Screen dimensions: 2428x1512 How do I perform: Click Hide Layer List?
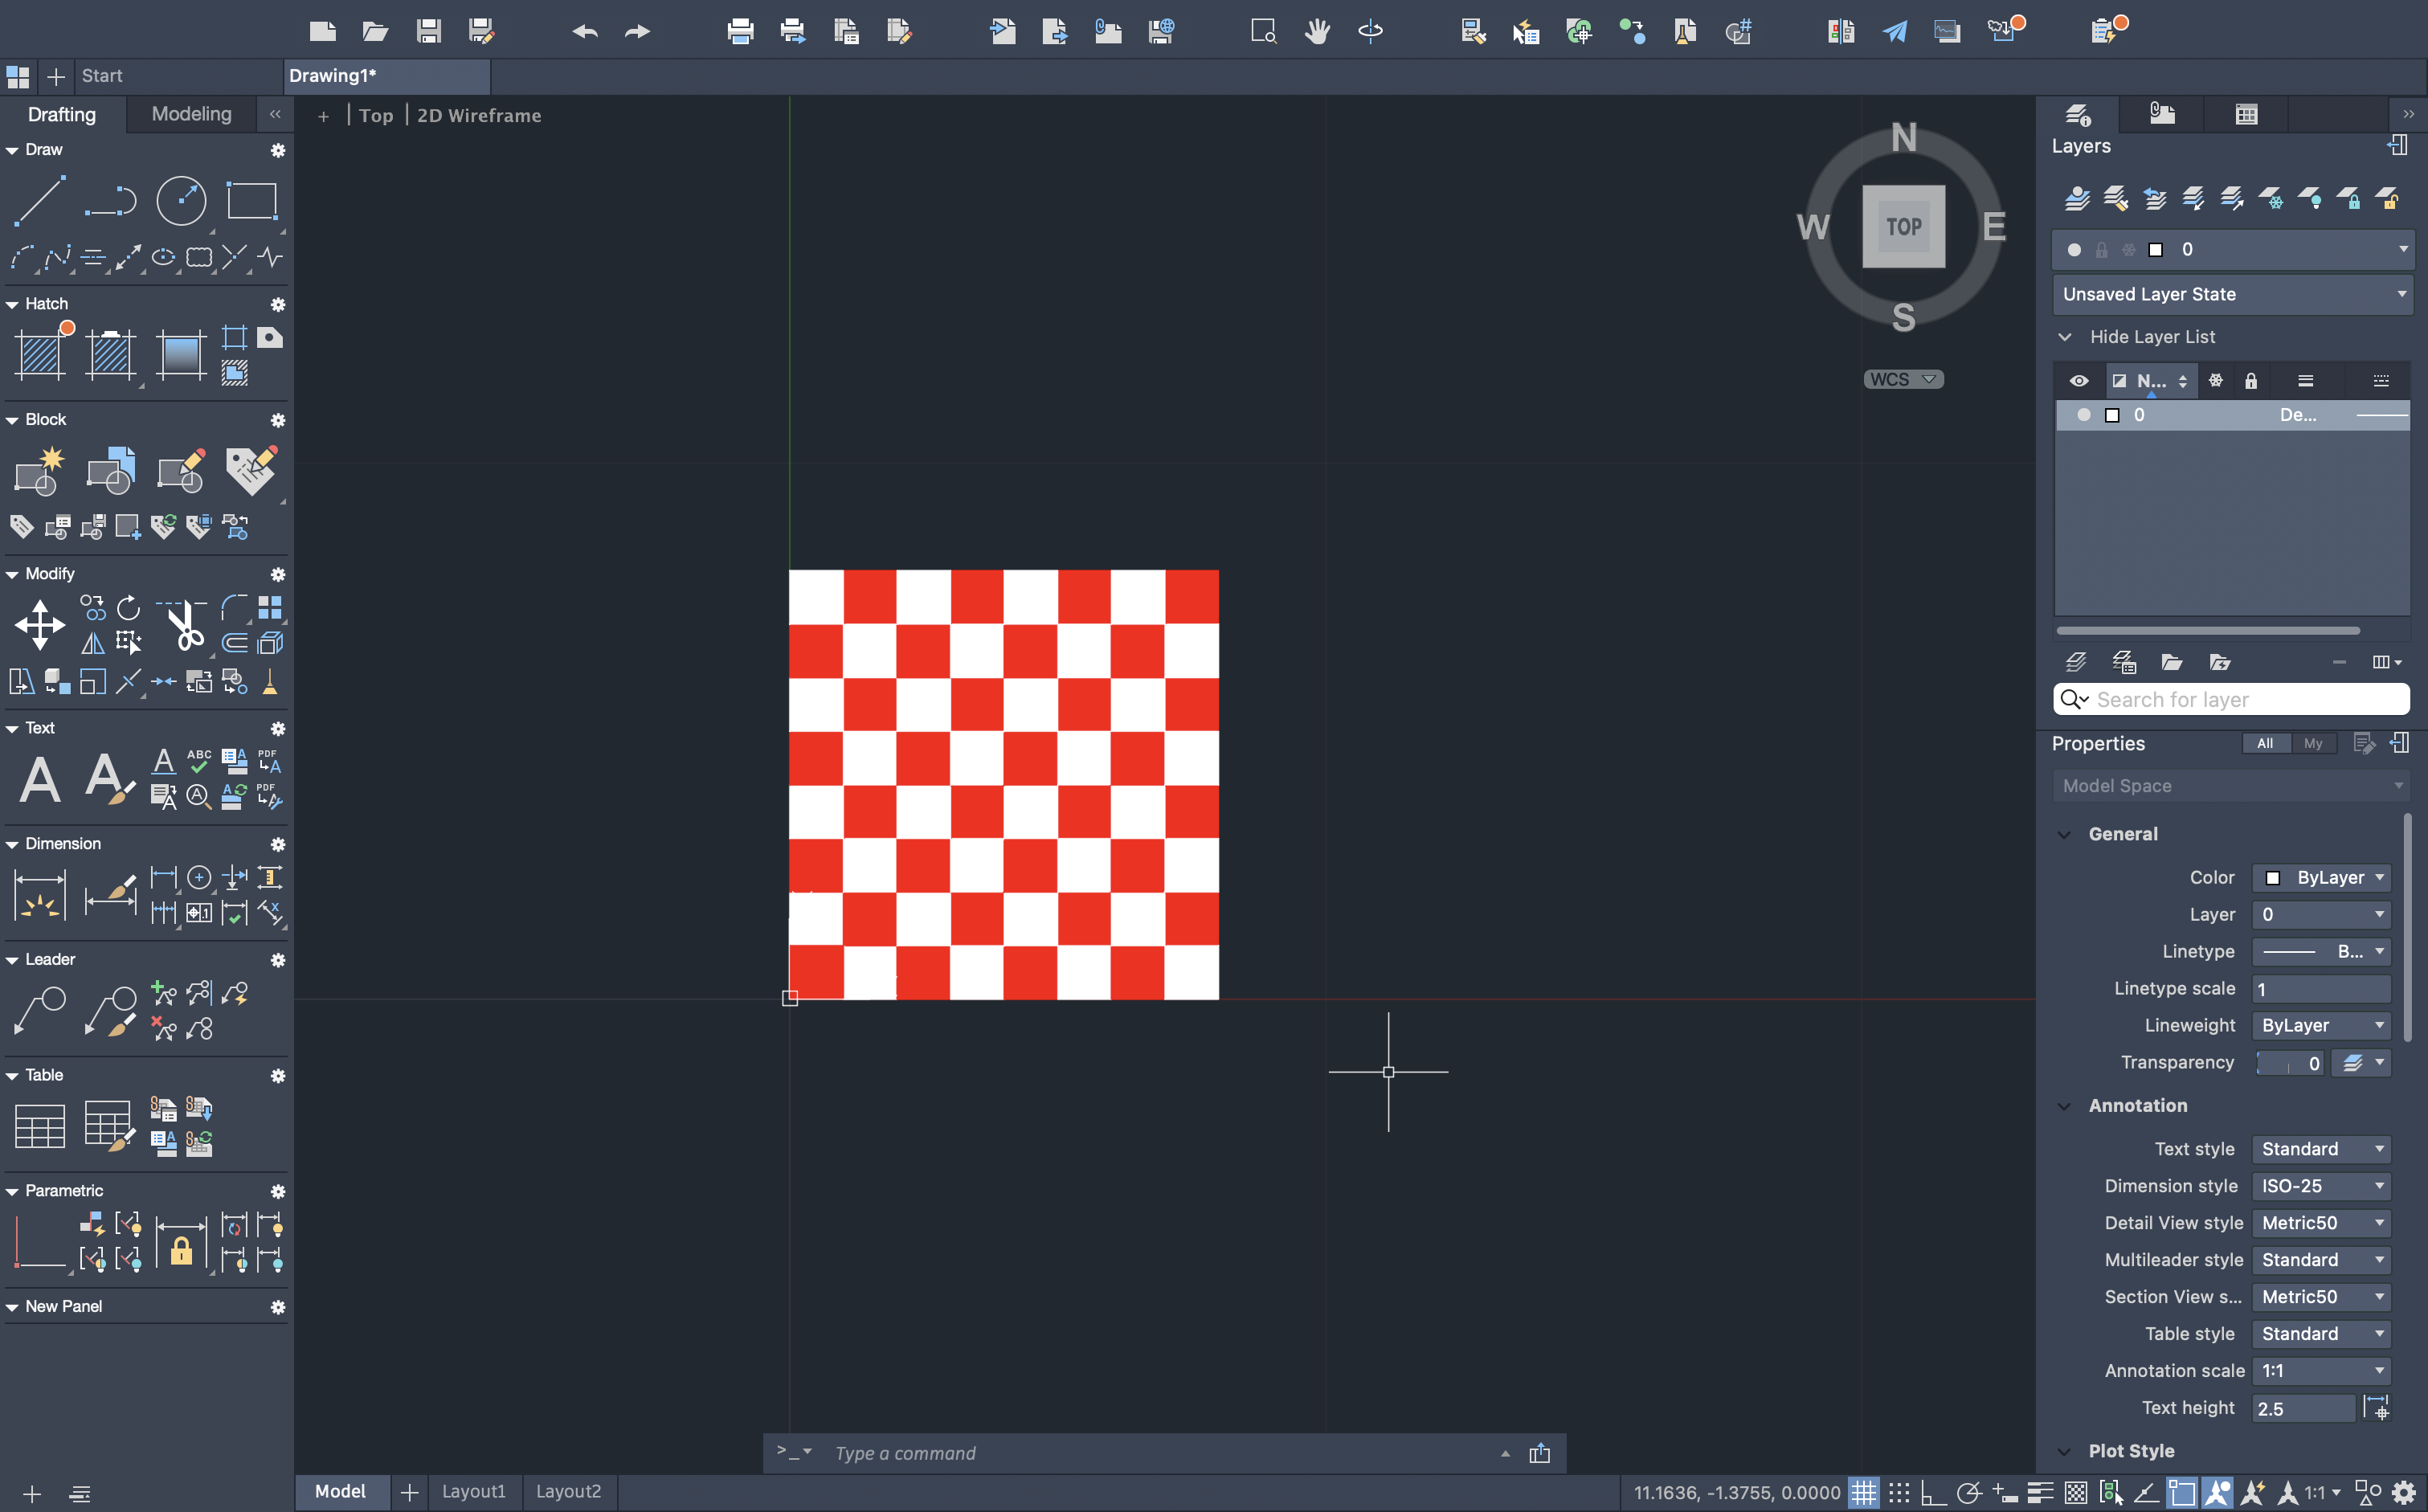coord(2152,337)
